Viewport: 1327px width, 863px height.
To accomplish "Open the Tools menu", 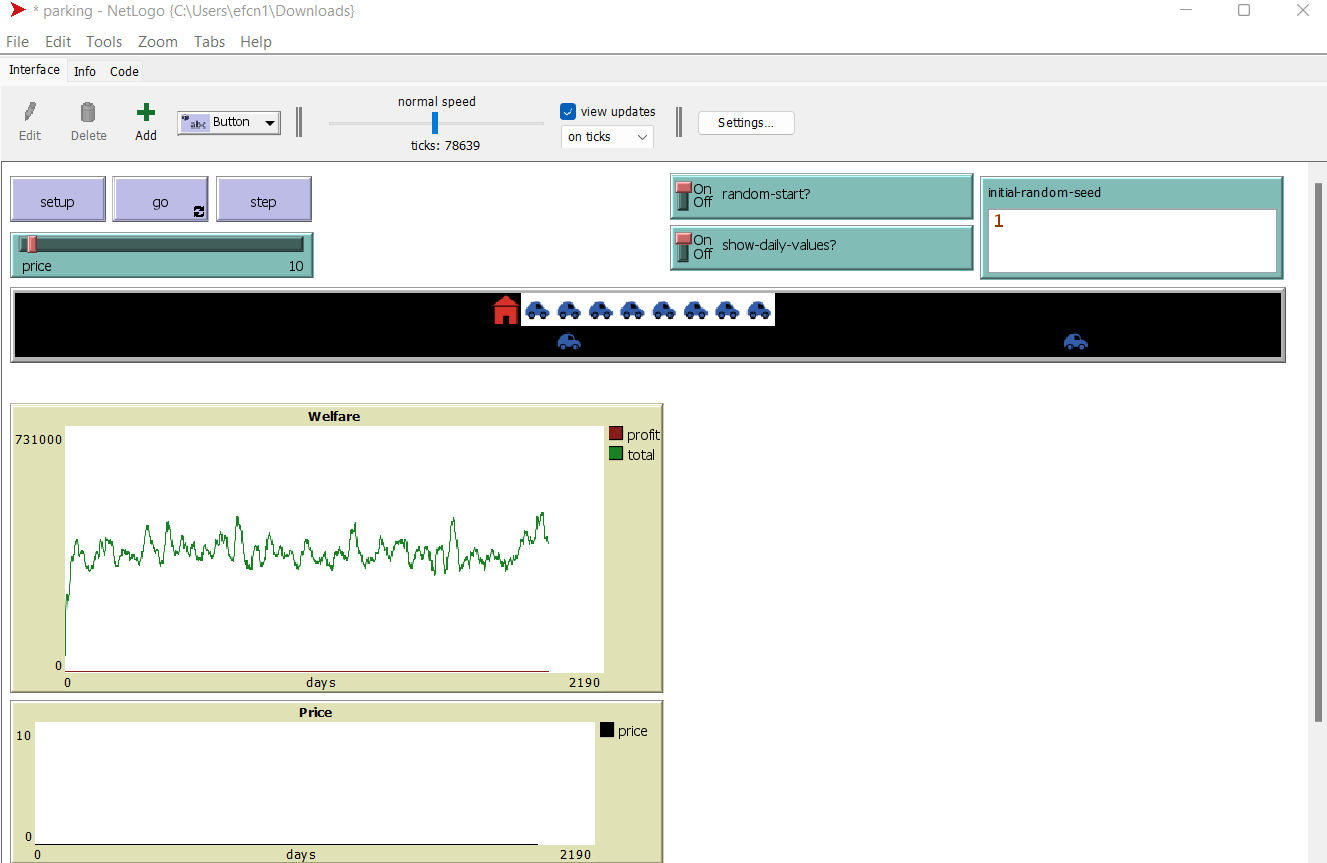I will [x=104, y=42].
